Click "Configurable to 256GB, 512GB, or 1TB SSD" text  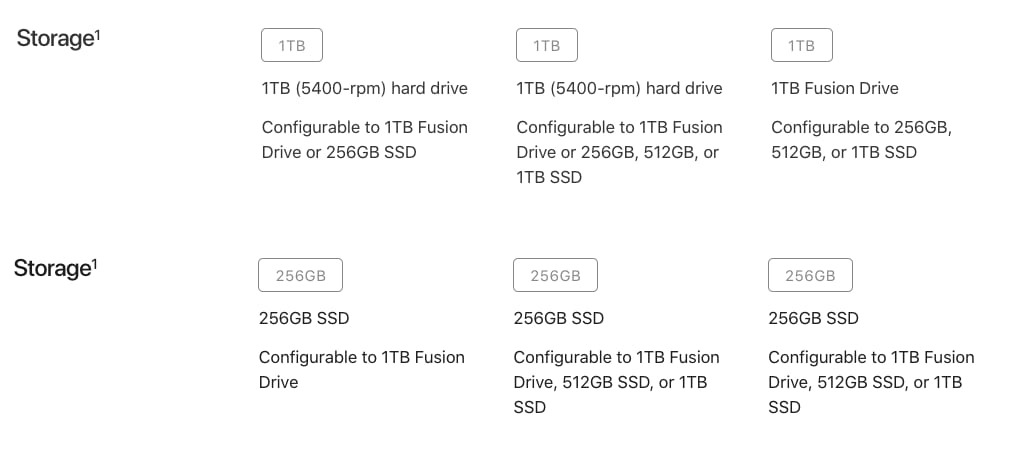(861, 139)
